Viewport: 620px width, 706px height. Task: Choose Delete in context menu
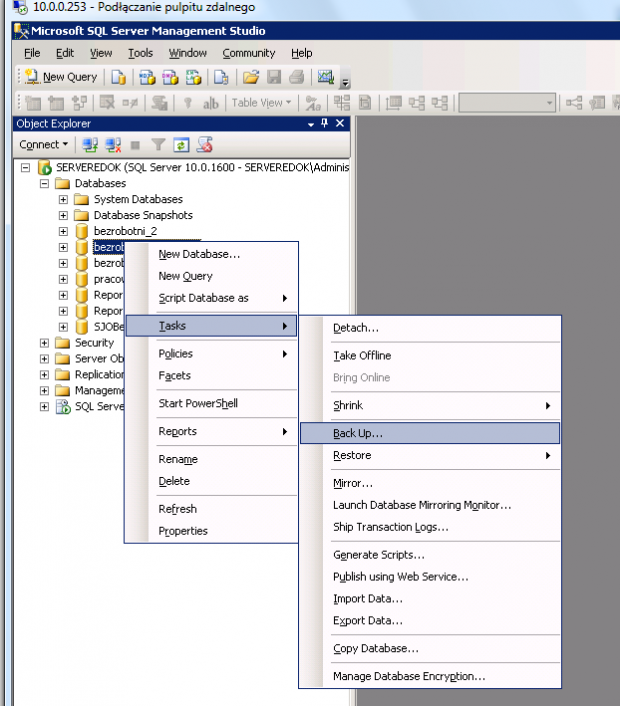pos(212,481)
